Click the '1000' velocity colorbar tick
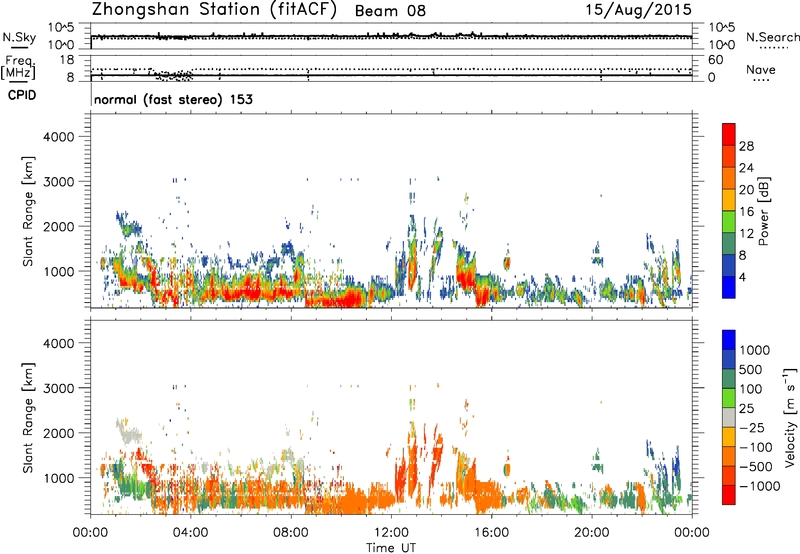This screenshot has height=554, width=800. point(754,350)
